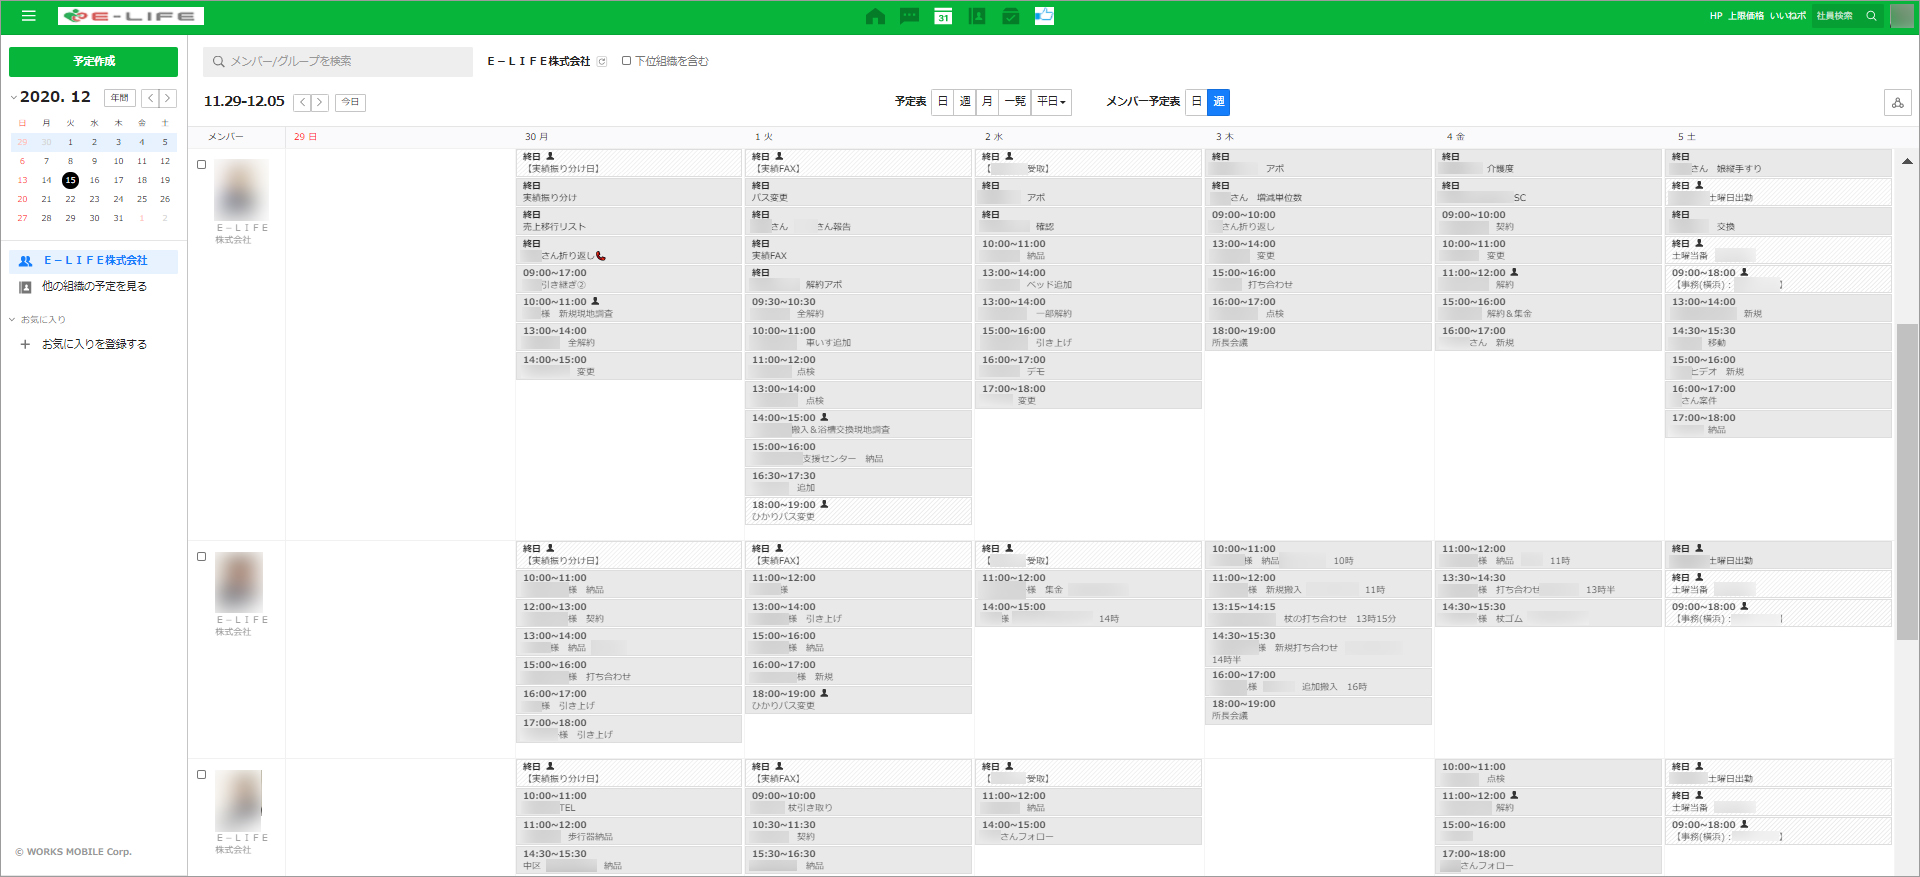Click the refresh icon beside E-LIFE株式会社
Image resolution: width=1920 pixels, height=877 pixels.
(602, 62)
